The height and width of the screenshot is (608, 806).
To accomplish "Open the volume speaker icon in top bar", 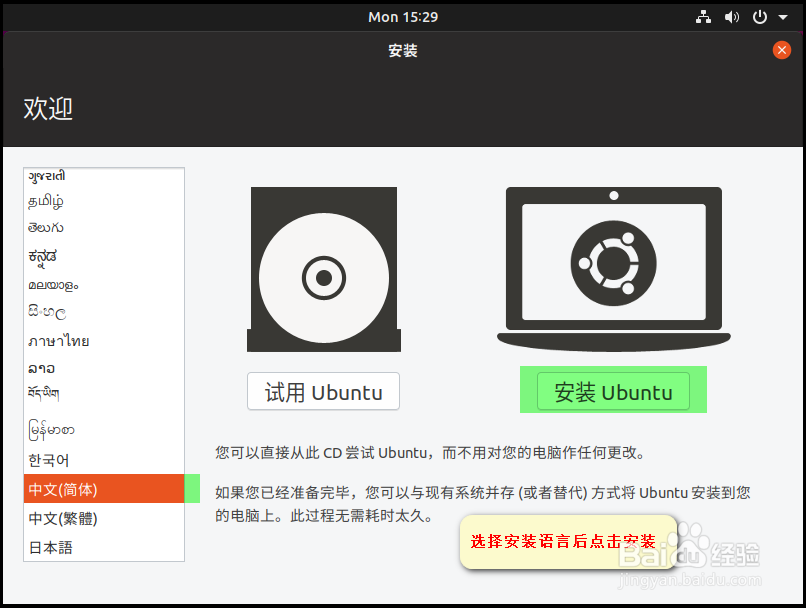I will 731,17.
